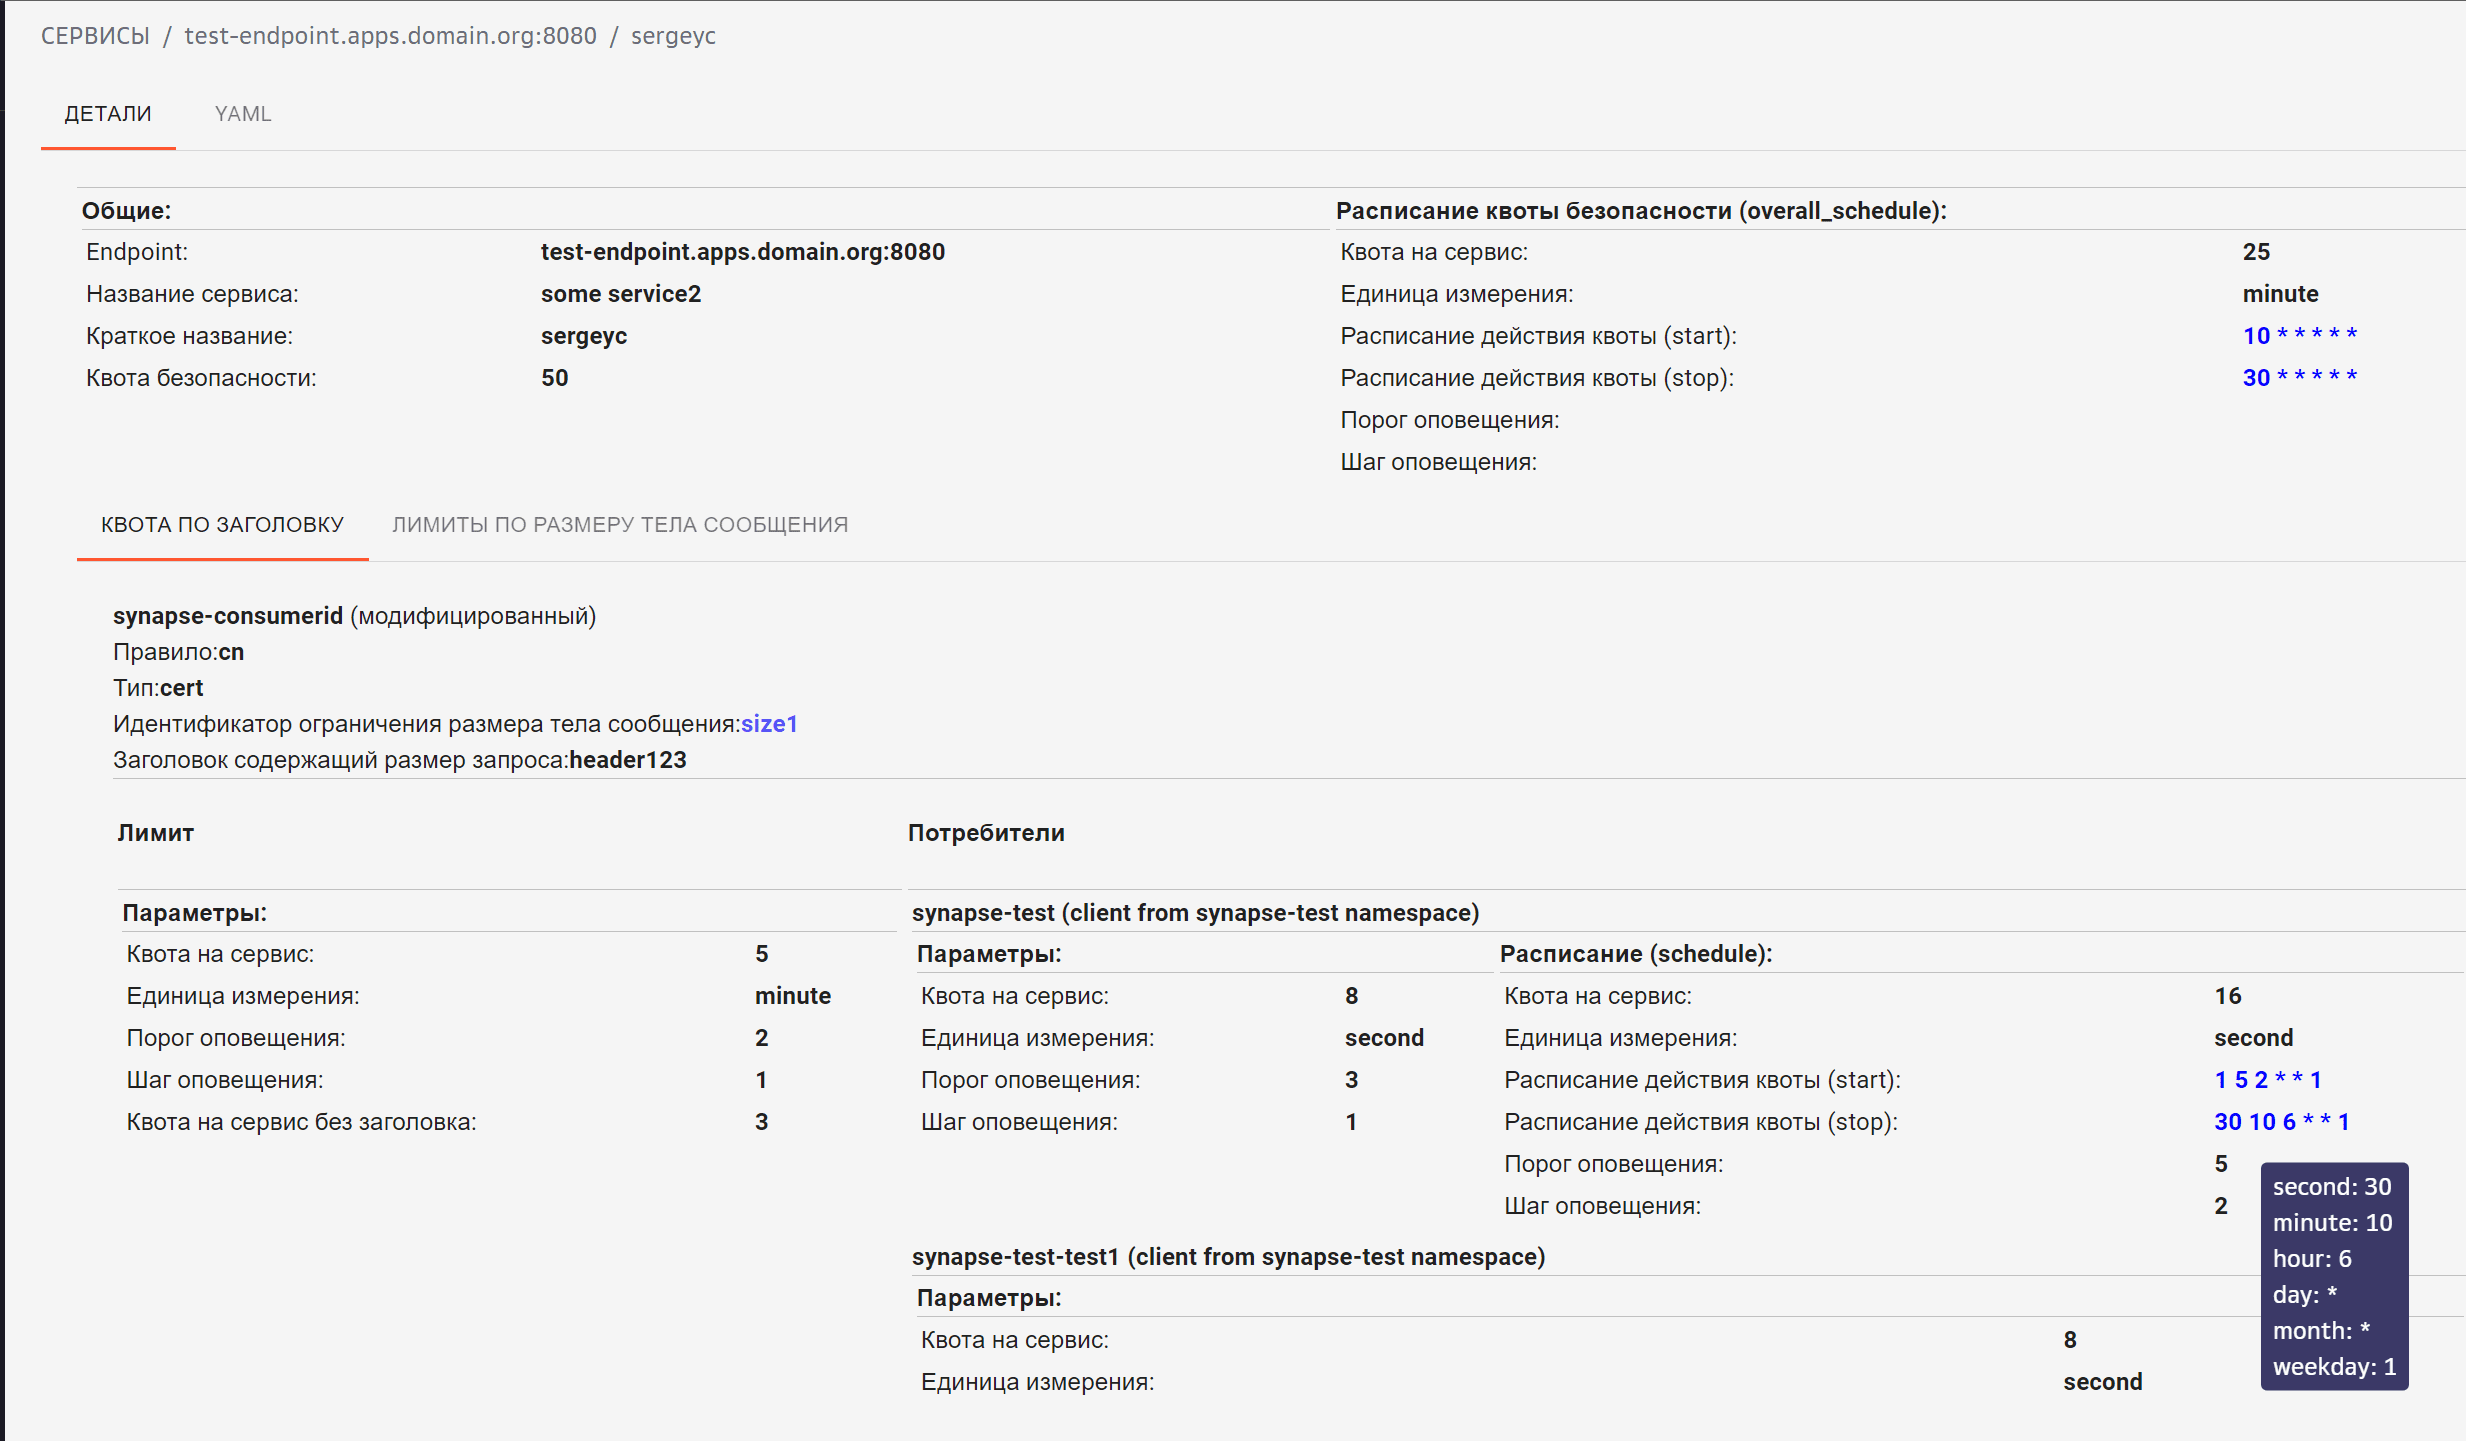
Task: Click consumer schedule start cron 1 5 2 * * 1
Action: [x=2267, y=1080]
